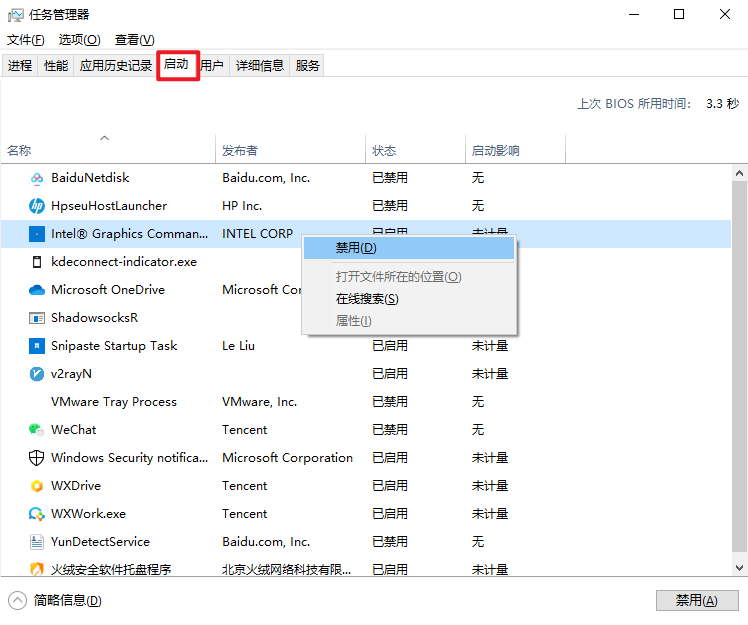Click the vertical scrollbar thumb
748x625 pixels.
coord(739,365)
